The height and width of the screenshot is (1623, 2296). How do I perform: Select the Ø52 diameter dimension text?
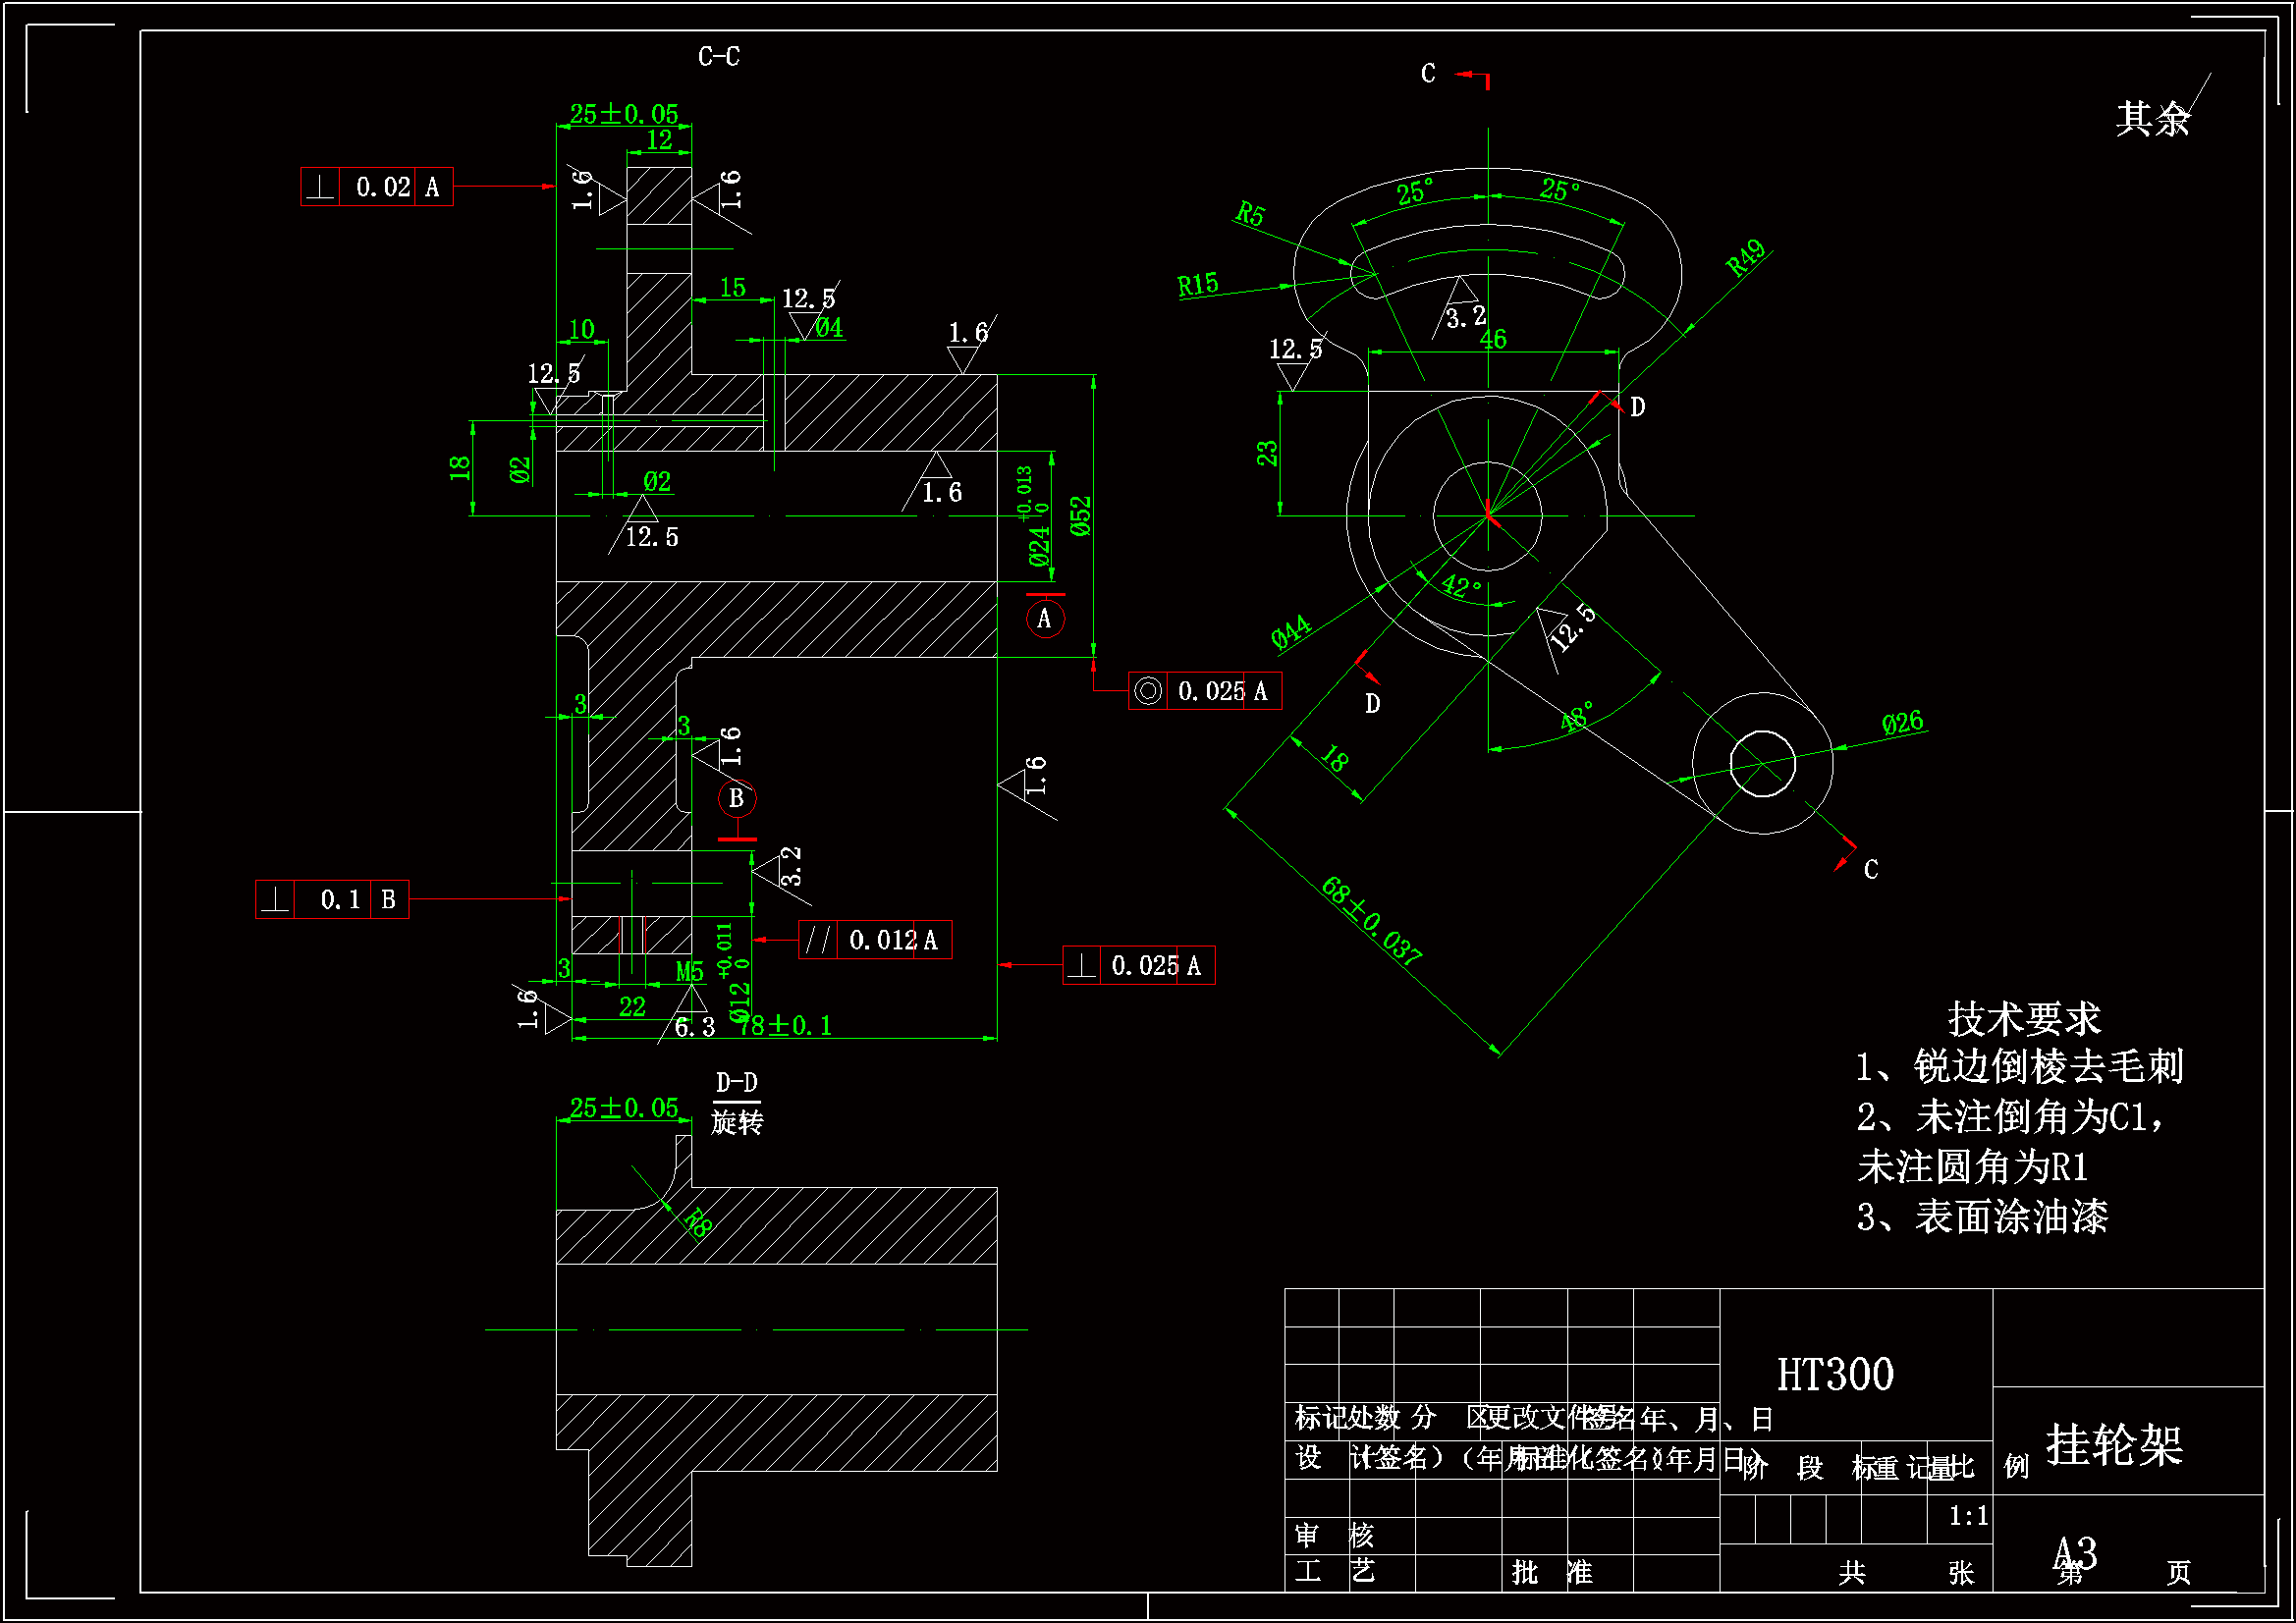pos(1081,516)
